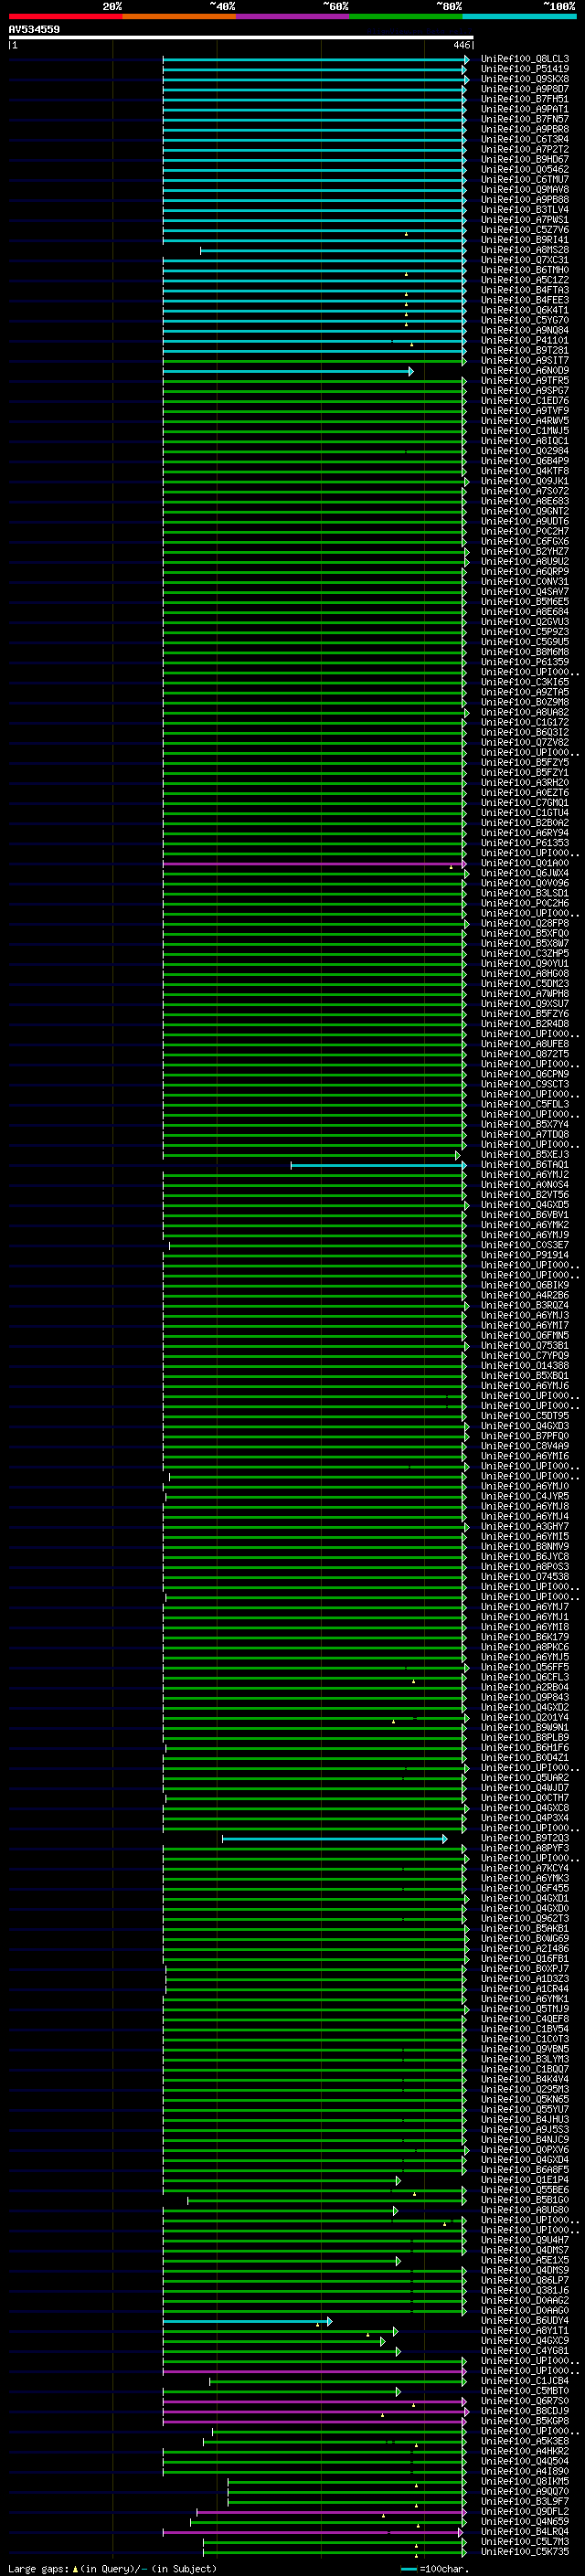This screenshot has height=2576, width=585.
Task: Click the purple alignment bar of UniRef100_Q6R7S0
Action: pos(314,2401)
